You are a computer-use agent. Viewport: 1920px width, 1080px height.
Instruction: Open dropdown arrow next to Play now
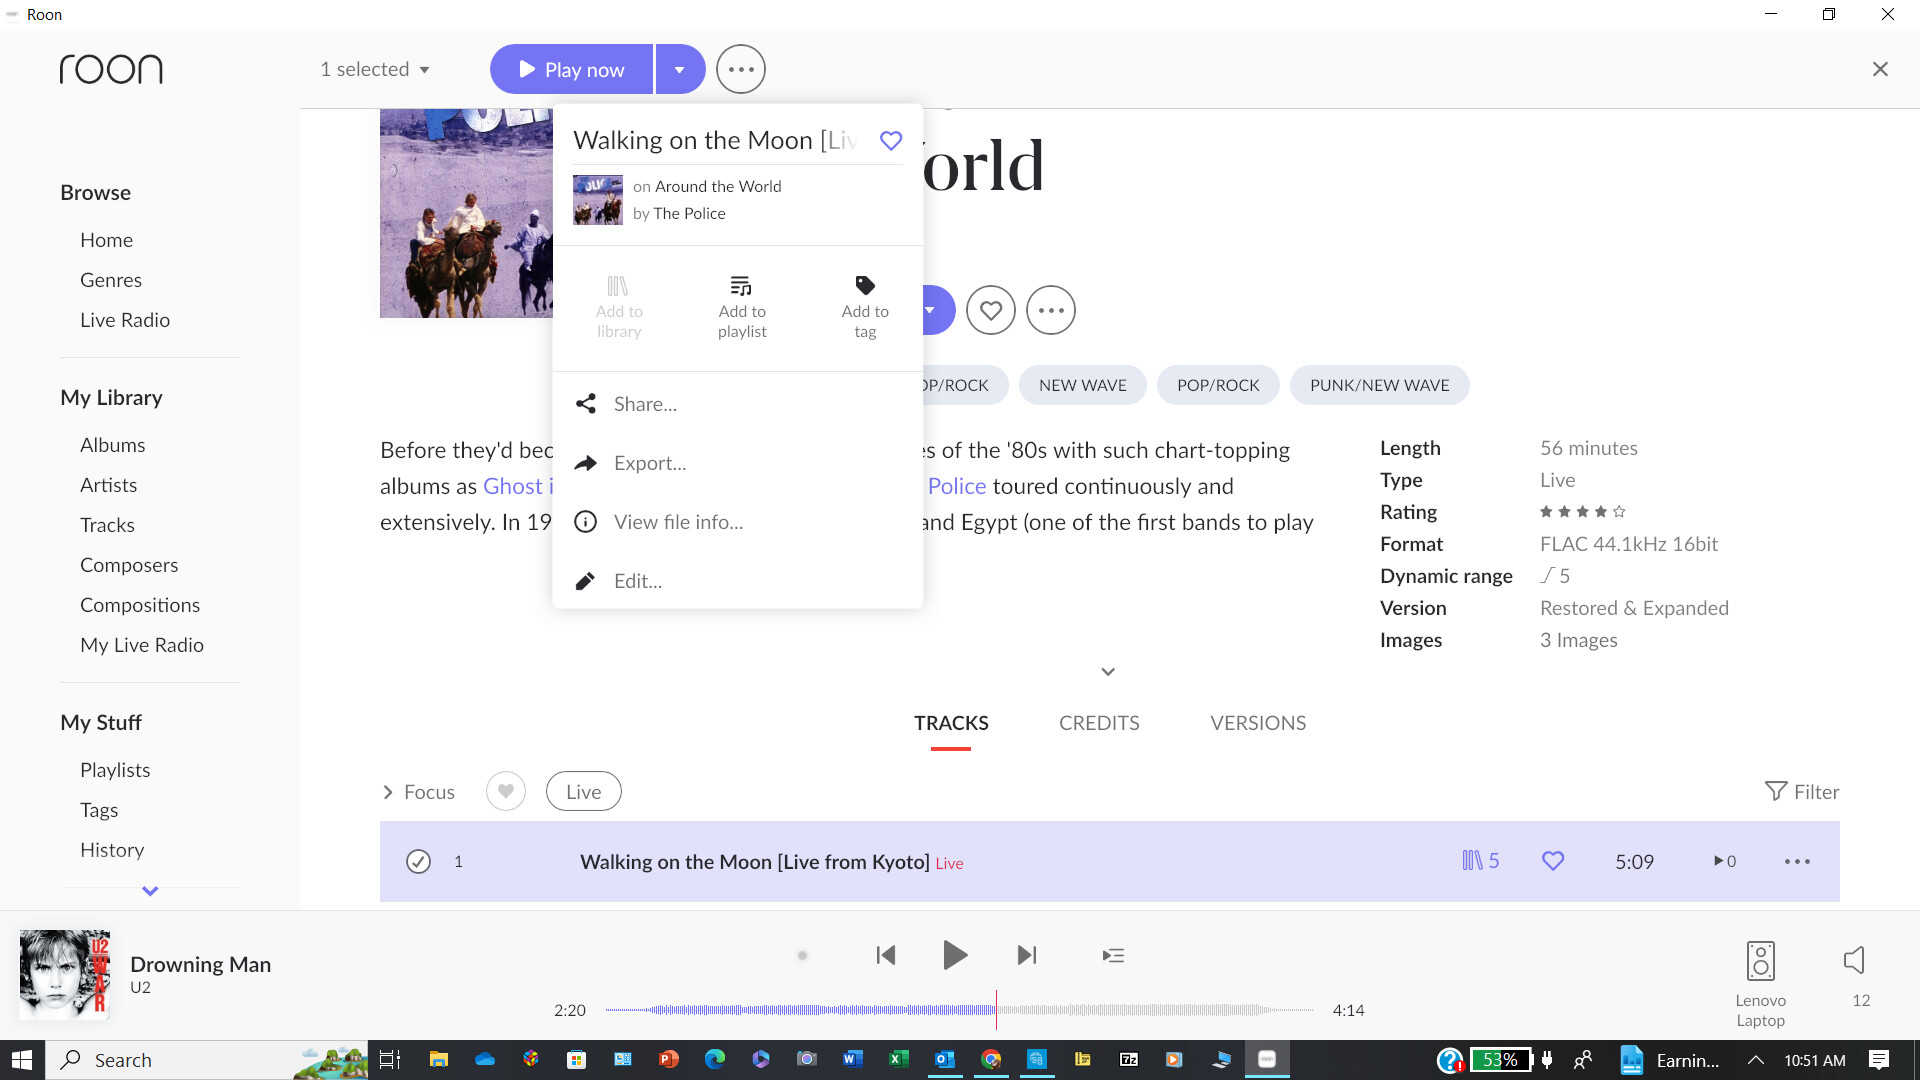[x=680, y=70]
